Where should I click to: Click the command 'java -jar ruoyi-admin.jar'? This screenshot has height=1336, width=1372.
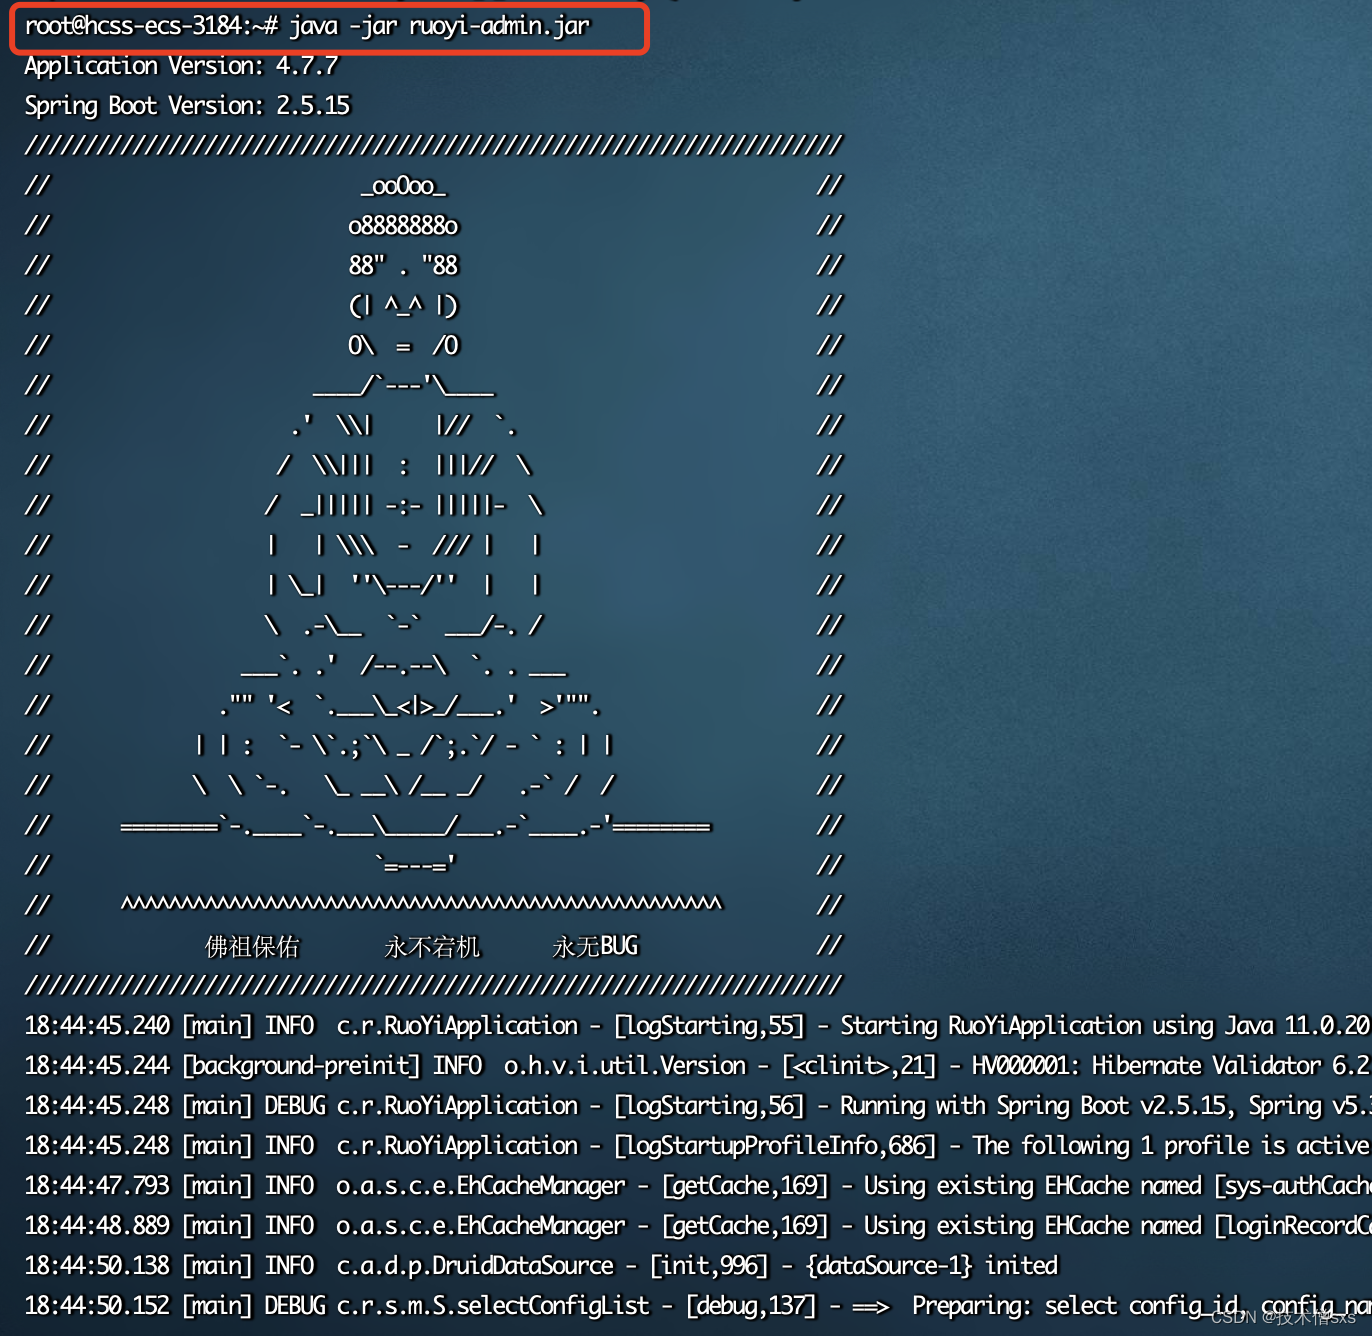(x=440, y=27)
